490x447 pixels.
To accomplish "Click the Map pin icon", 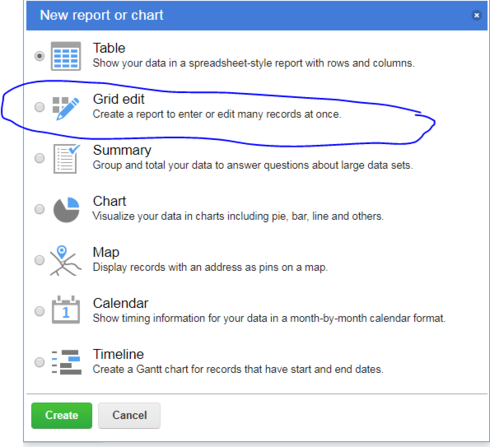I will coord(65,261).
